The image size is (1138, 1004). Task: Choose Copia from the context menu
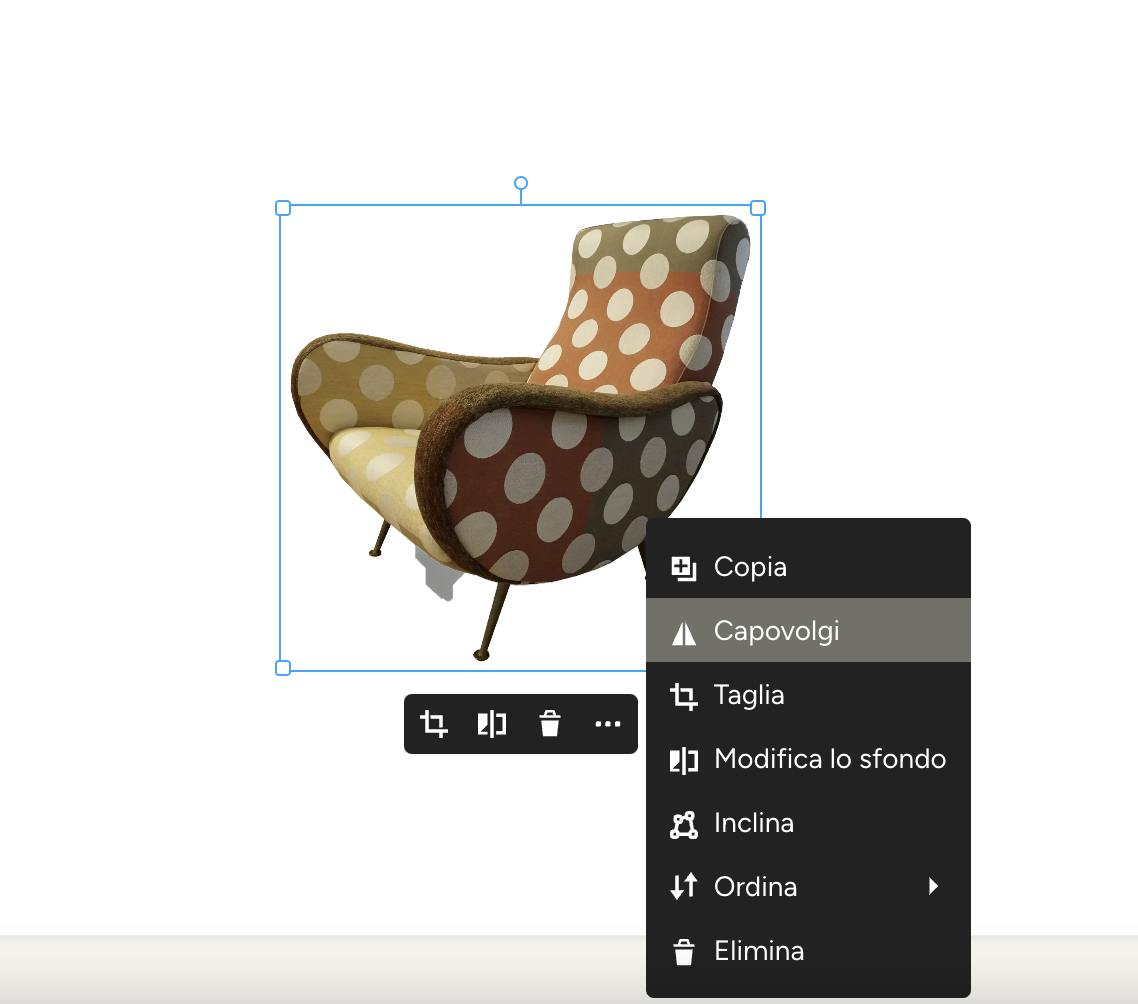808,567
